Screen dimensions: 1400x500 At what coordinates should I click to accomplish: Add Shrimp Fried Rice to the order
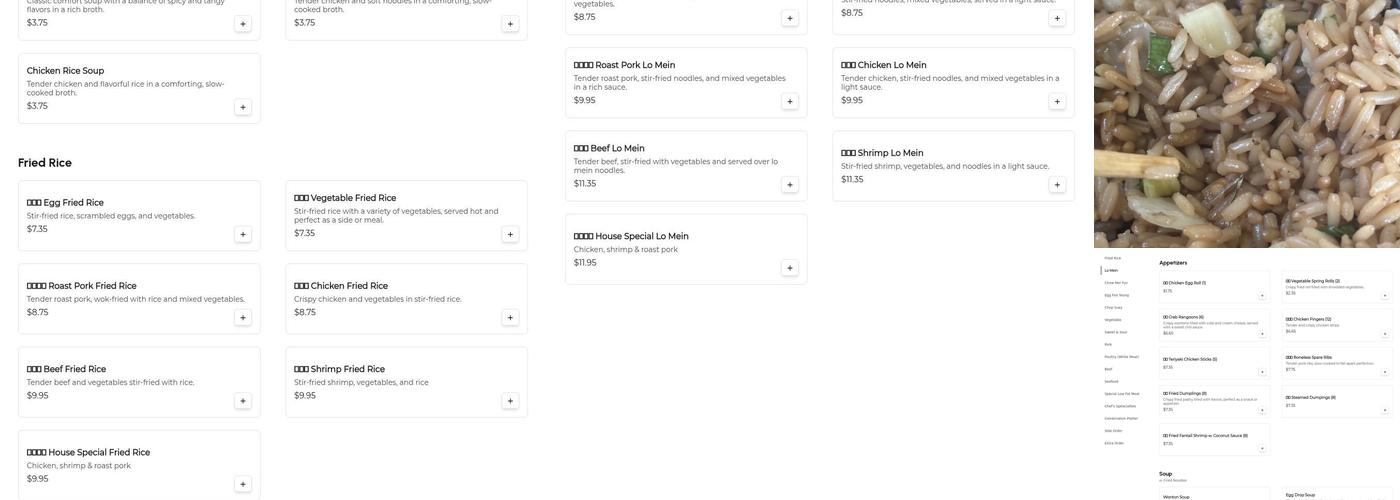pos(510,401)
